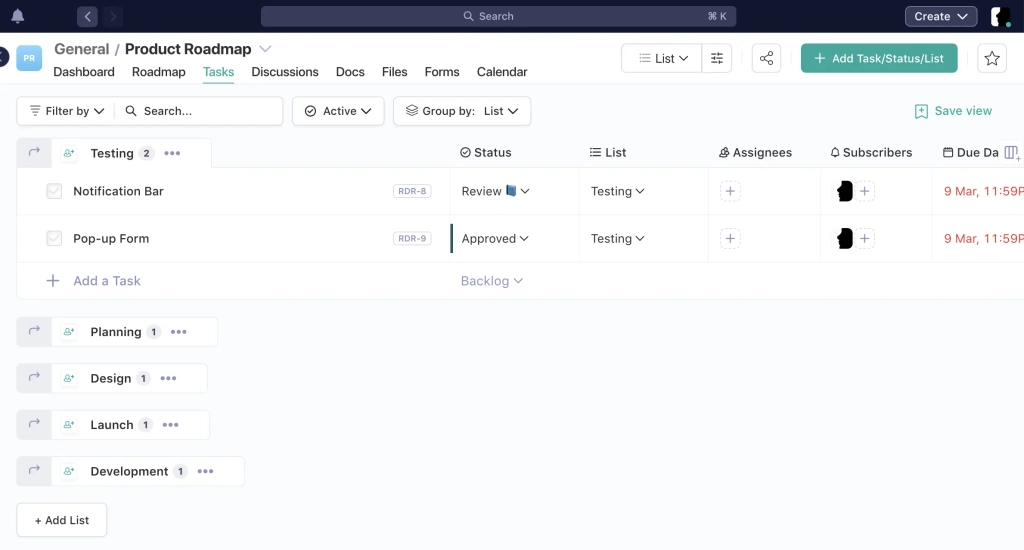Expand the Planning list arrow
The image size is (1024, 550).
(34, 331)
